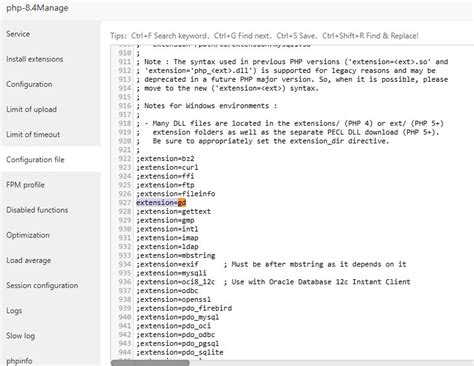
Task: Click line number 922 in gutter
Action: point(125,159)
